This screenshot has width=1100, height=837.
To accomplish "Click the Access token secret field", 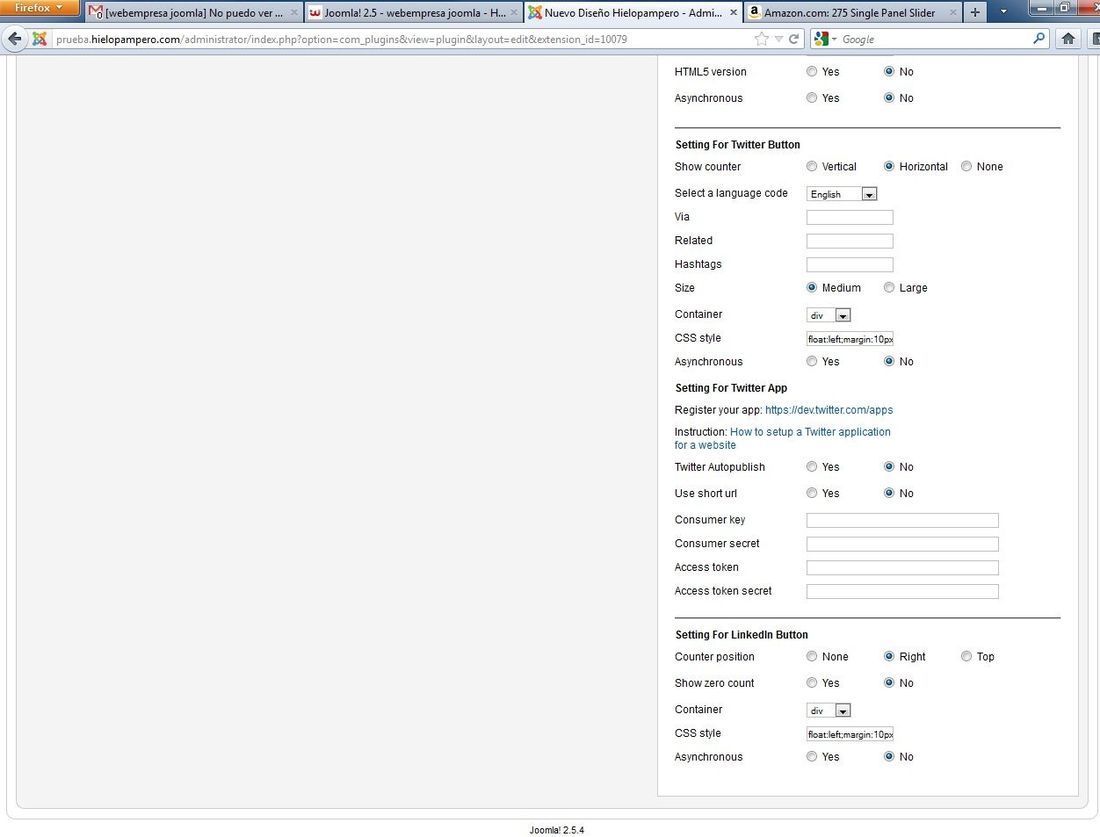I will pos(902,591).
